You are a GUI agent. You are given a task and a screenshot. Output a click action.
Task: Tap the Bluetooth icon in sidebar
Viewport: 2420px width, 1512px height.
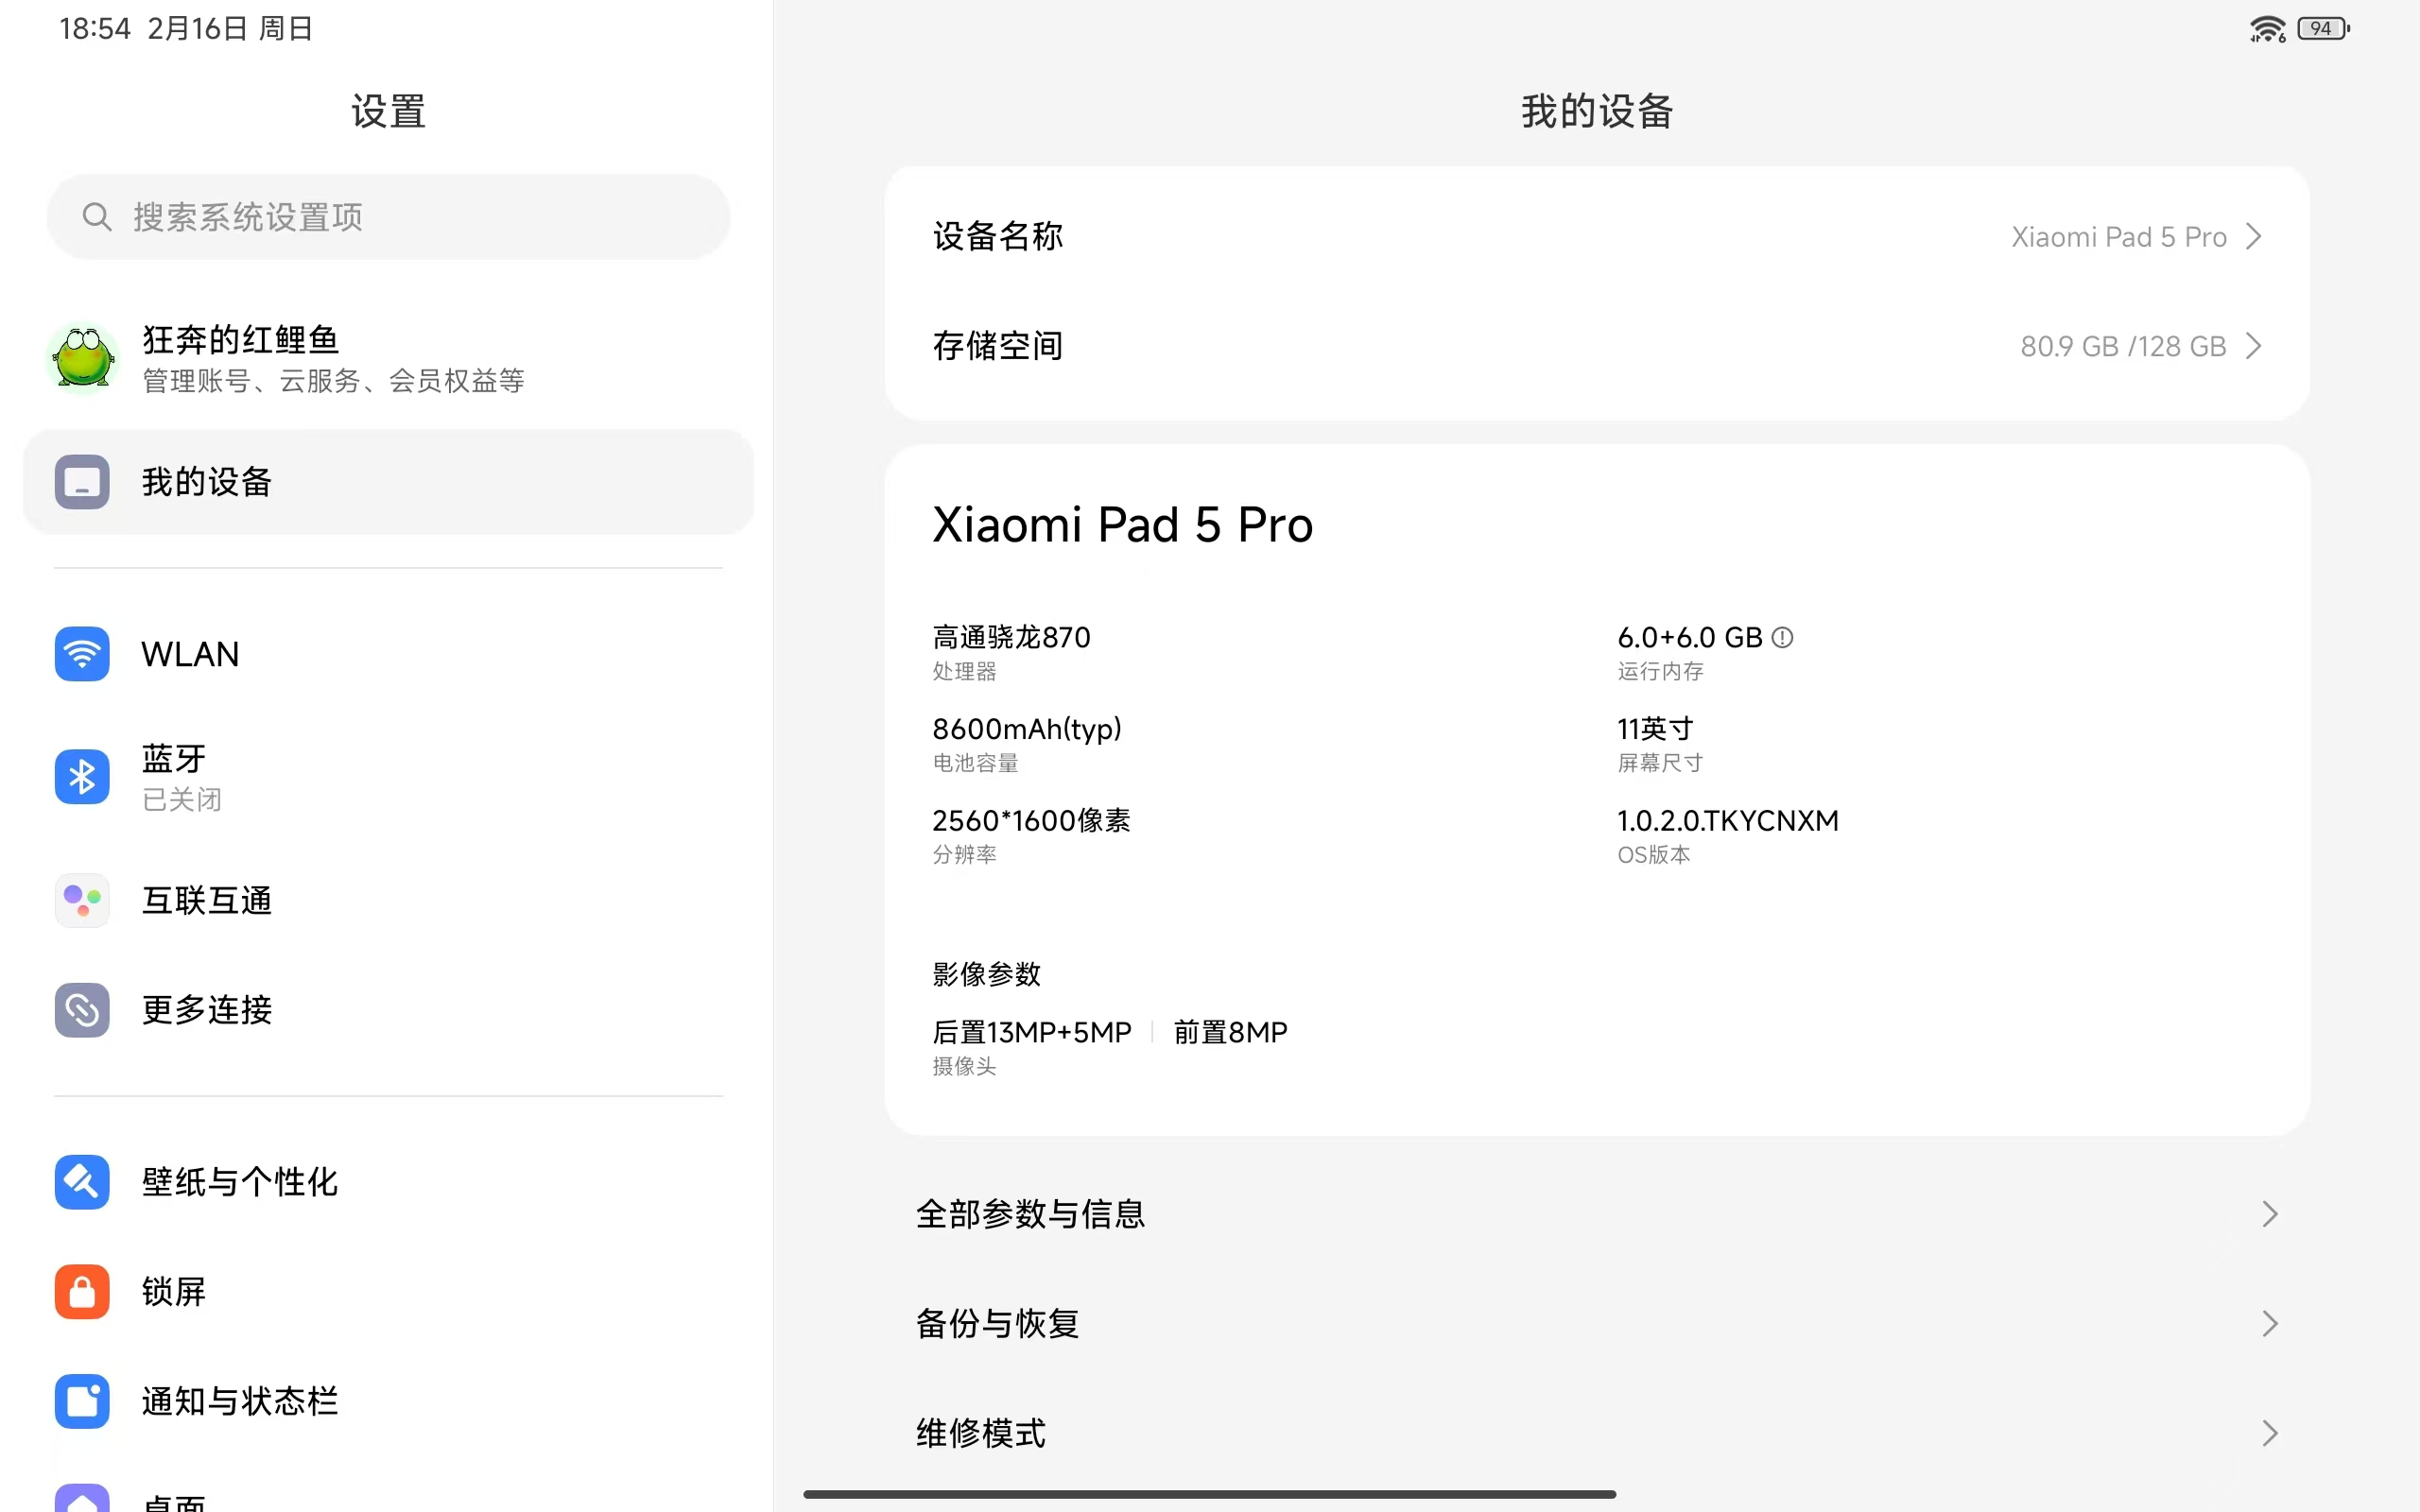(82, 777)
